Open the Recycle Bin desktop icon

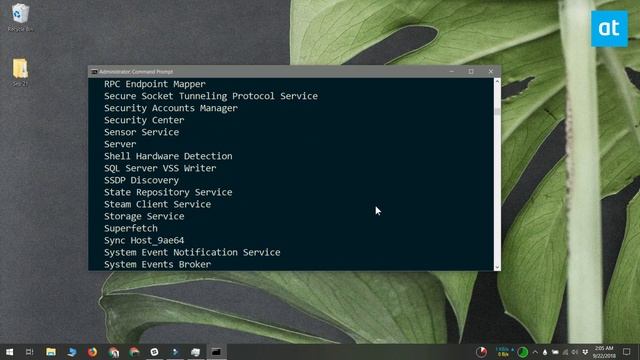click(x=20, y=17)
